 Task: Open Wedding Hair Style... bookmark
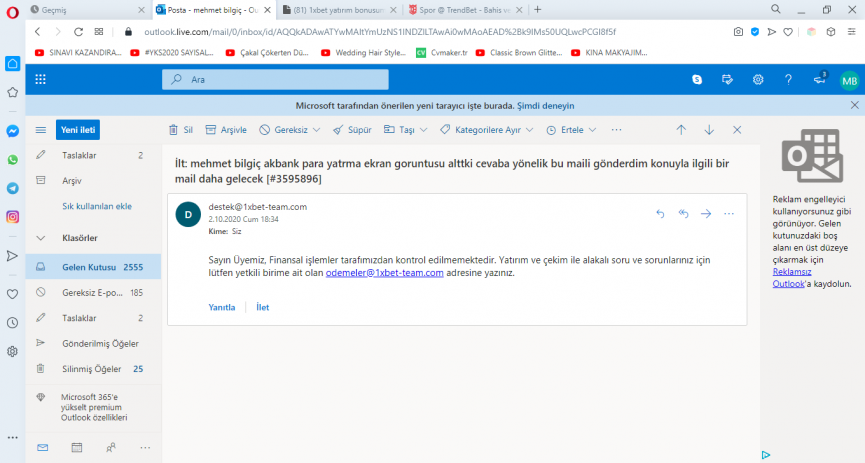(363, 53)
